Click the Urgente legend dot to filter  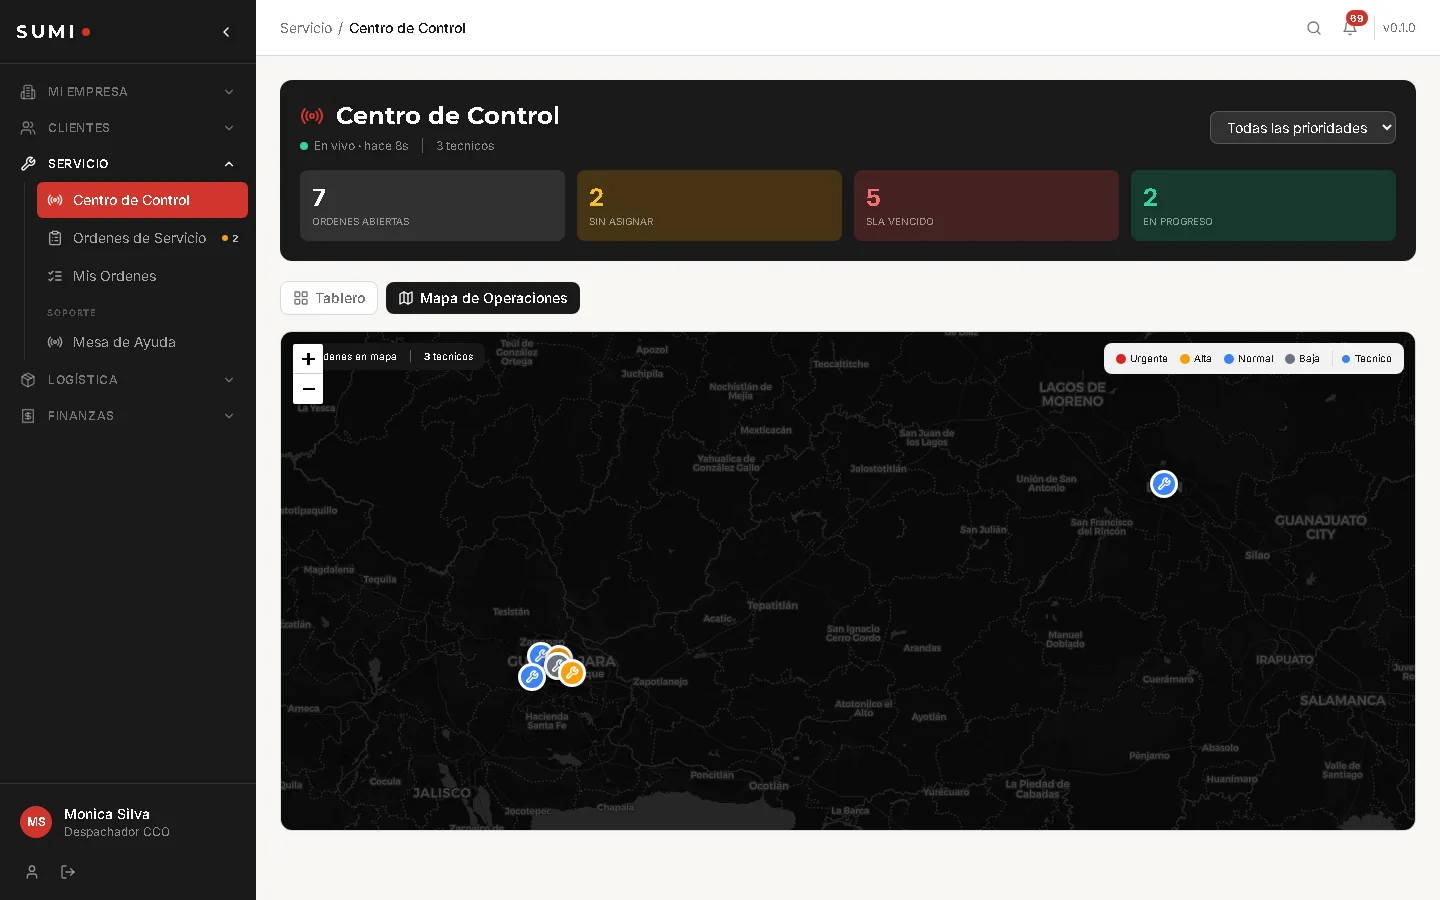coord(1121,358)
